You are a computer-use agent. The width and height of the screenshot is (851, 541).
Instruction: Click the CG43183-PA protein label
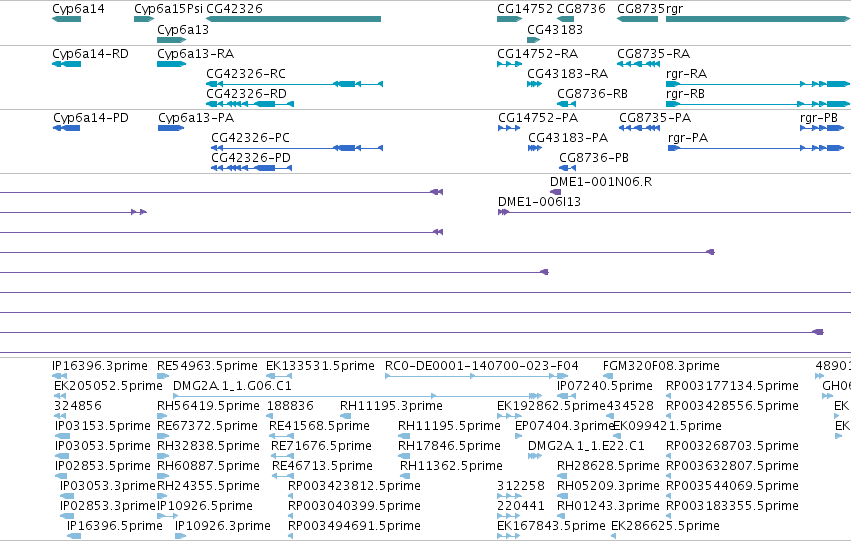click(568, 137)
